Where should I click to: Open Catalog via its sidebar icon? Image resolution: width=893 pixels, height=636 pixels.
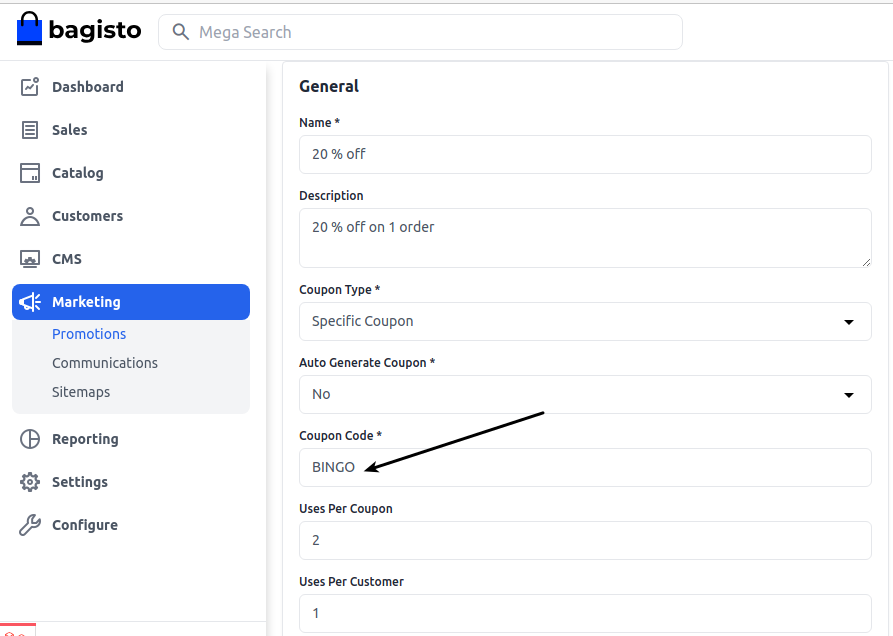(x=30, y=173)
